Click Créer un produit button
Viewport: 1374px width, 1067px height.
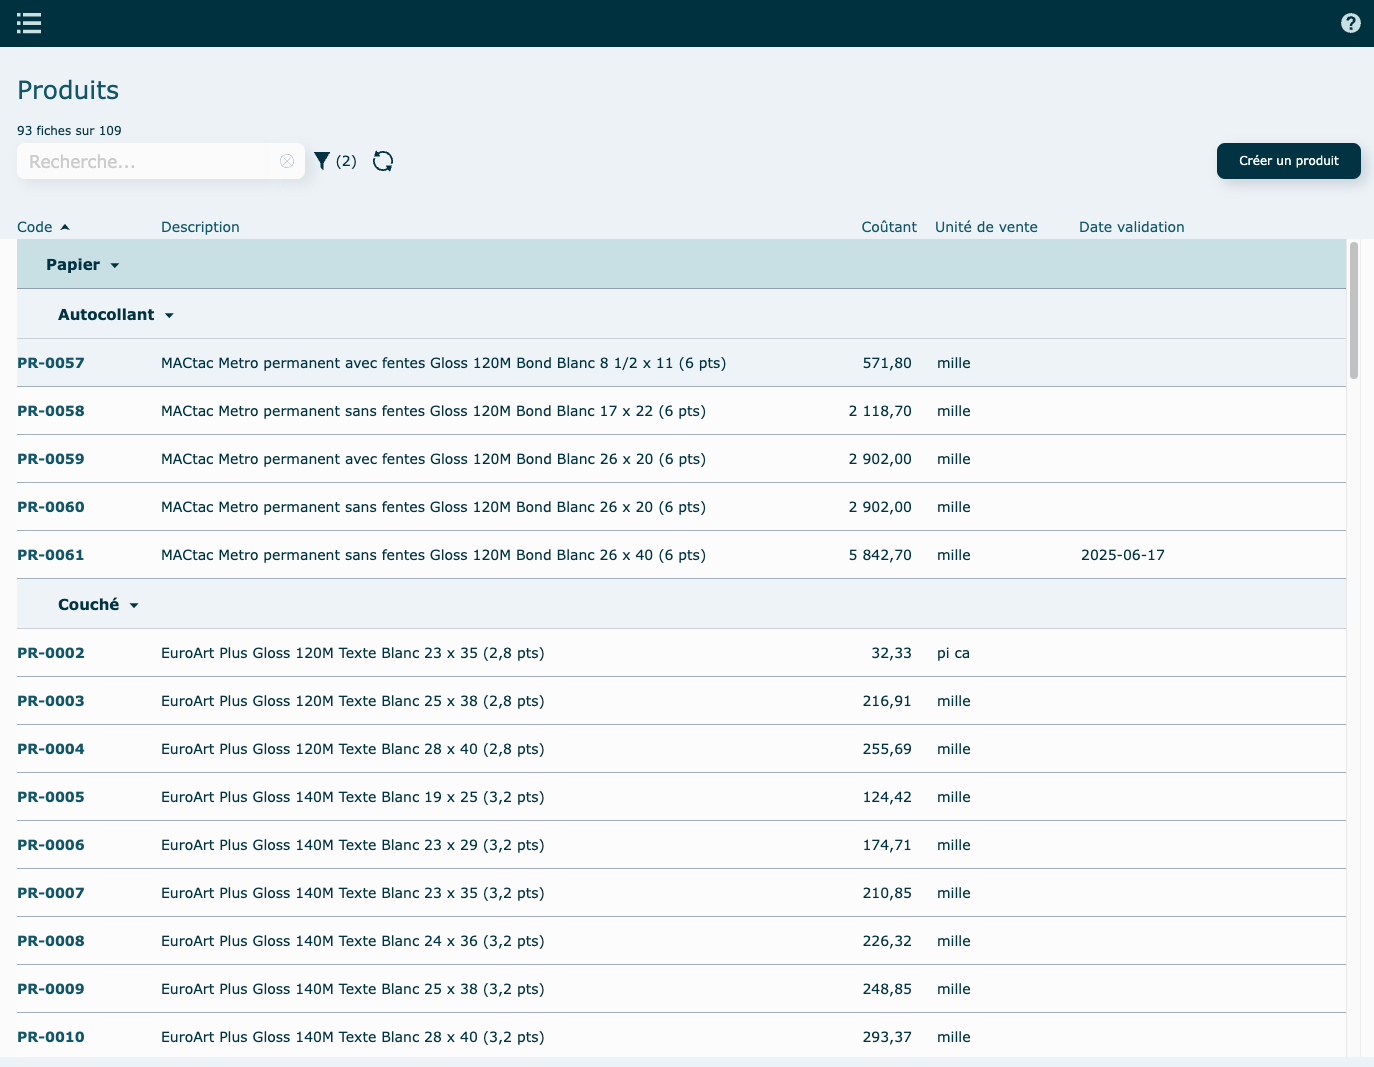tap(1288, 161)
